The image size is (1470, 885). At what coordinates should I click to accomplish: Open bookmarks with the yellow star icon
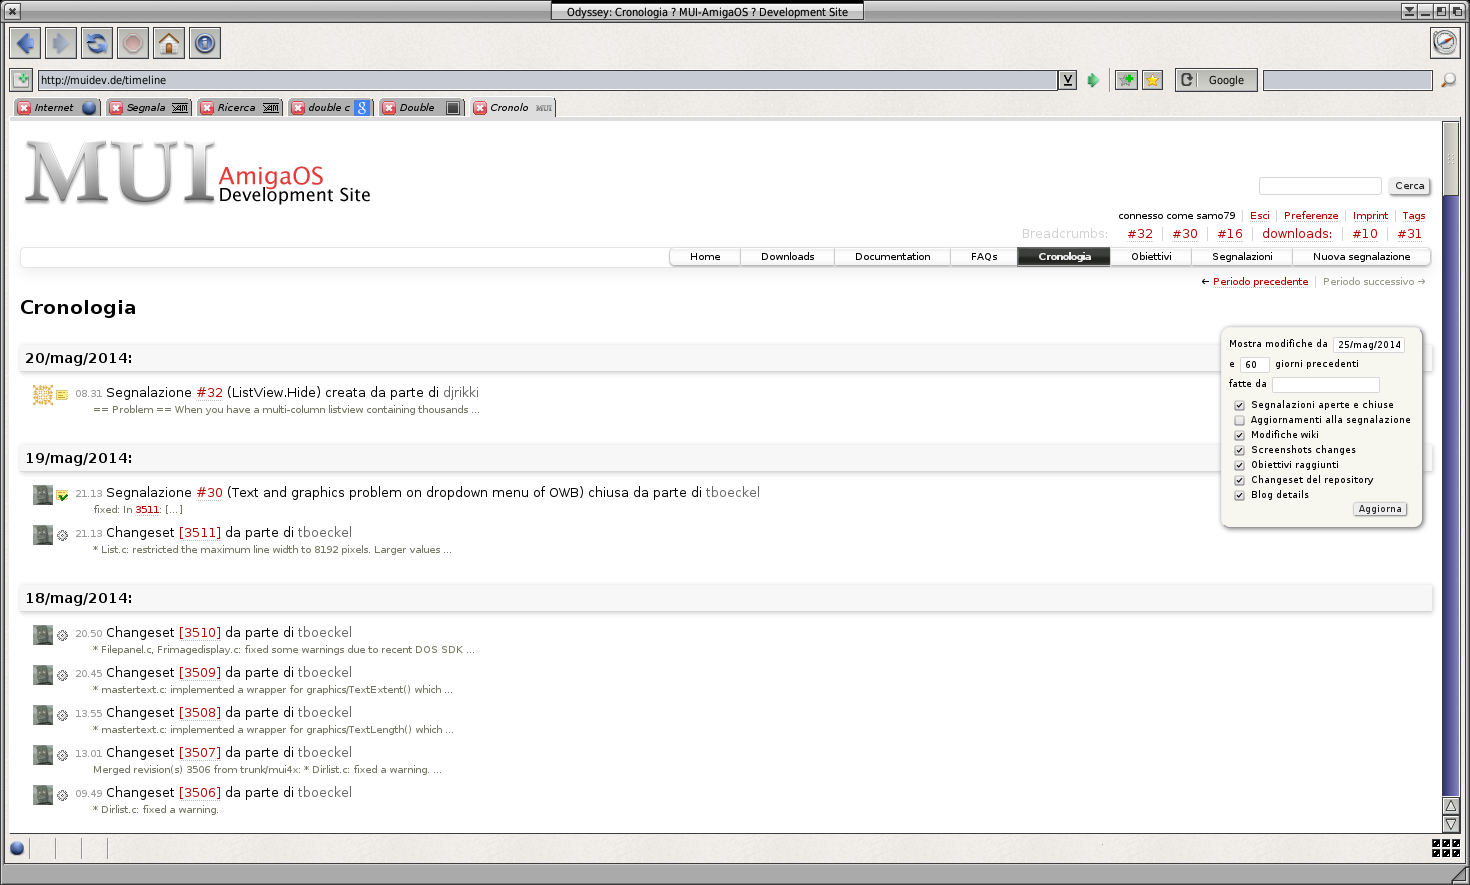pyautogui.click(x=1153, y=80)
